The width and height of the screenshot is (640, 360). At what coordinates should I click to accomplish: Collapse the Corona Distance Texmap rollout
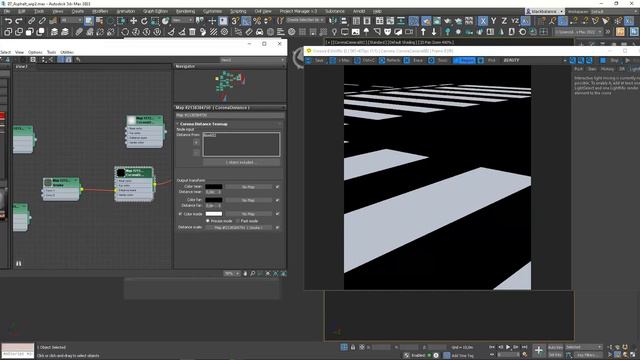pos(204,124)
